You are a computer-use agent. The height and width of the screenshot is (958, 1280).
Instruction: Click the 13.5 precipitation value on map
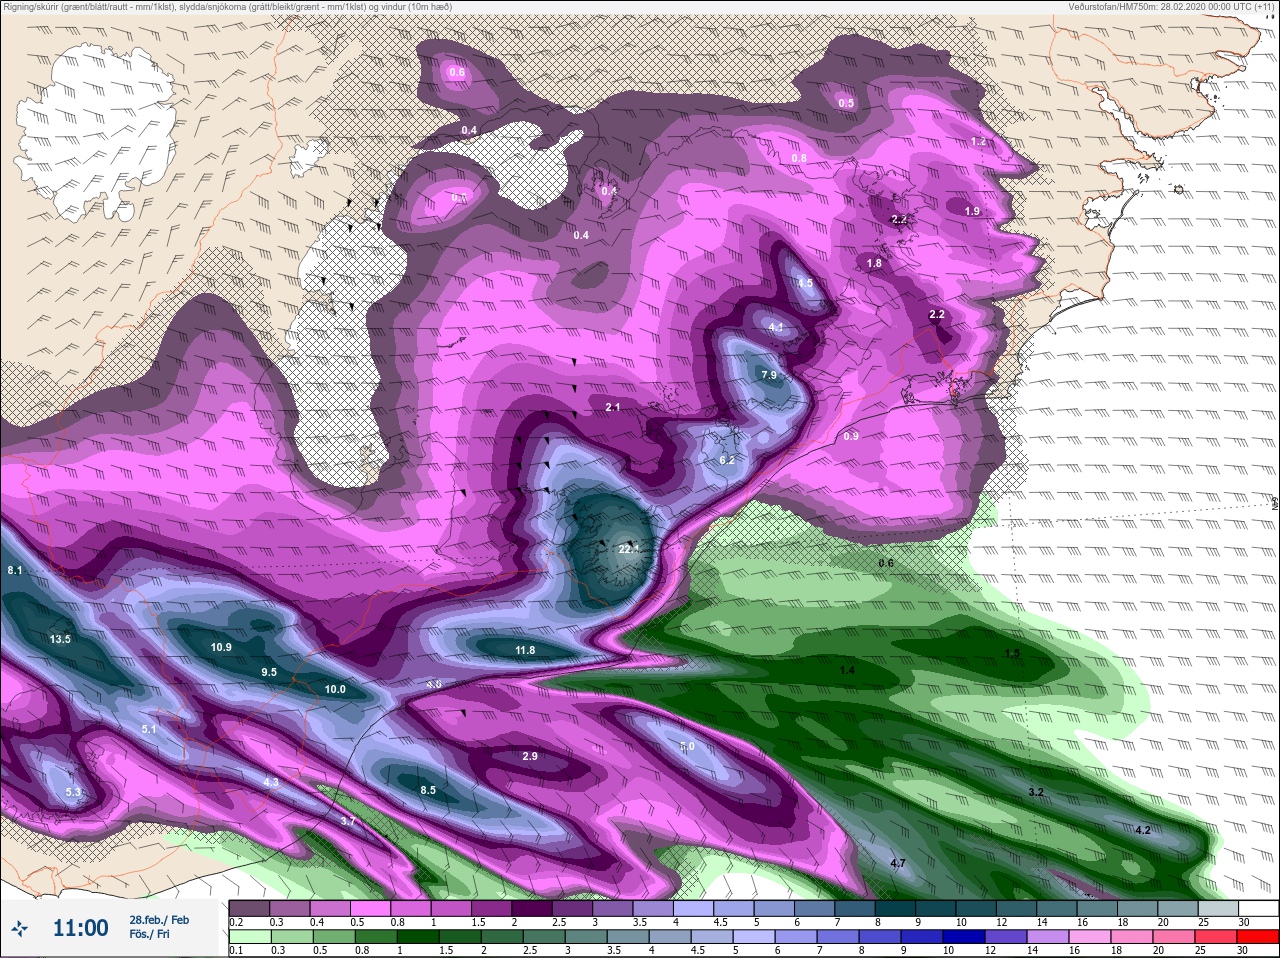click(60, 639)
